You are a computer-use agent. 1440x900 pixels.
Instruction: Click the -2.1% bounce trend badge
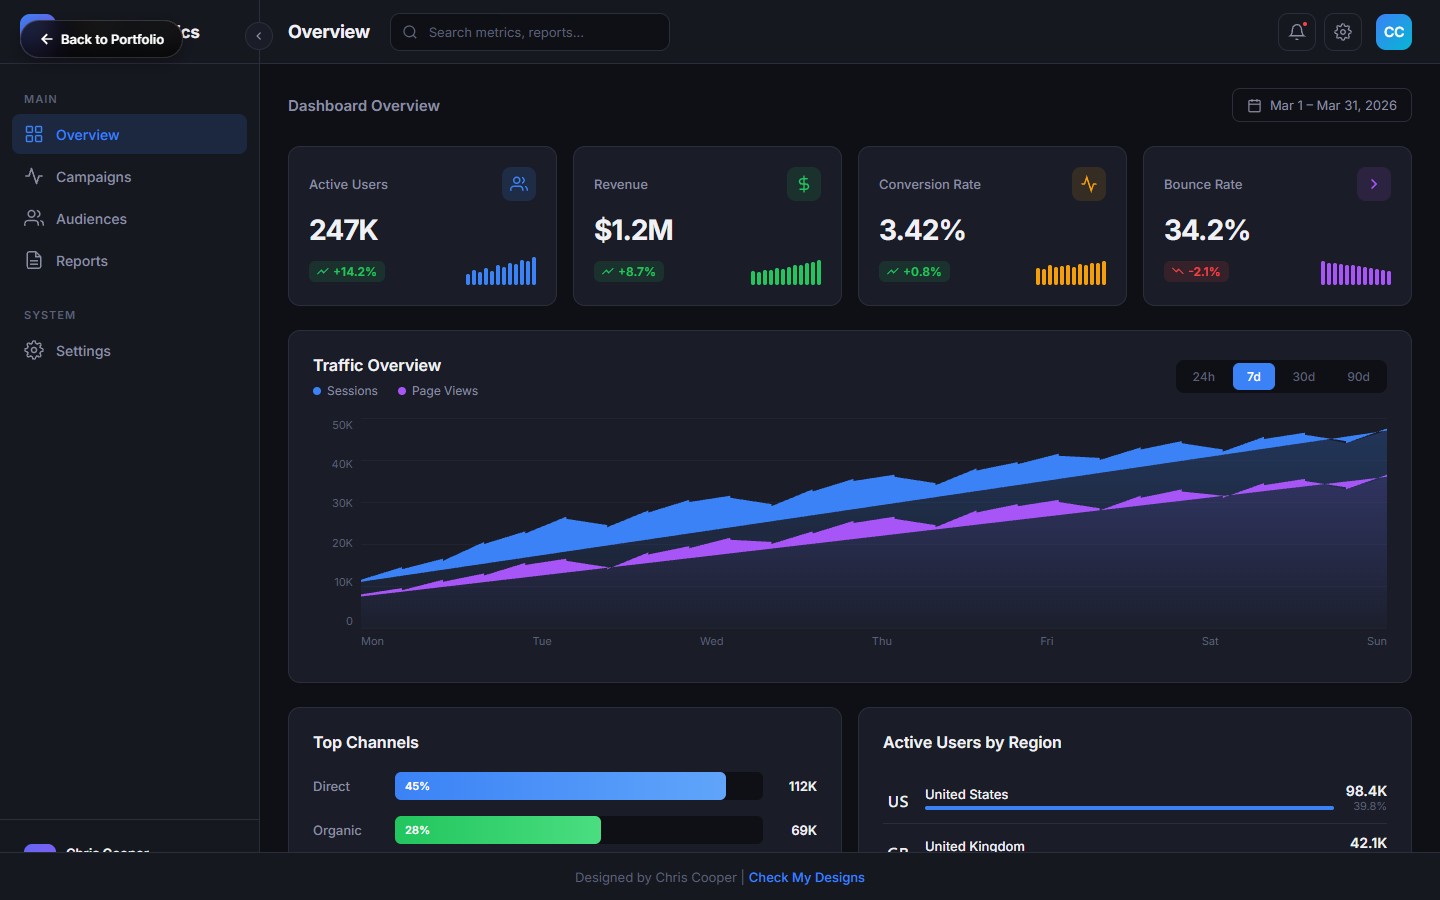click(x=1196, y=271)
